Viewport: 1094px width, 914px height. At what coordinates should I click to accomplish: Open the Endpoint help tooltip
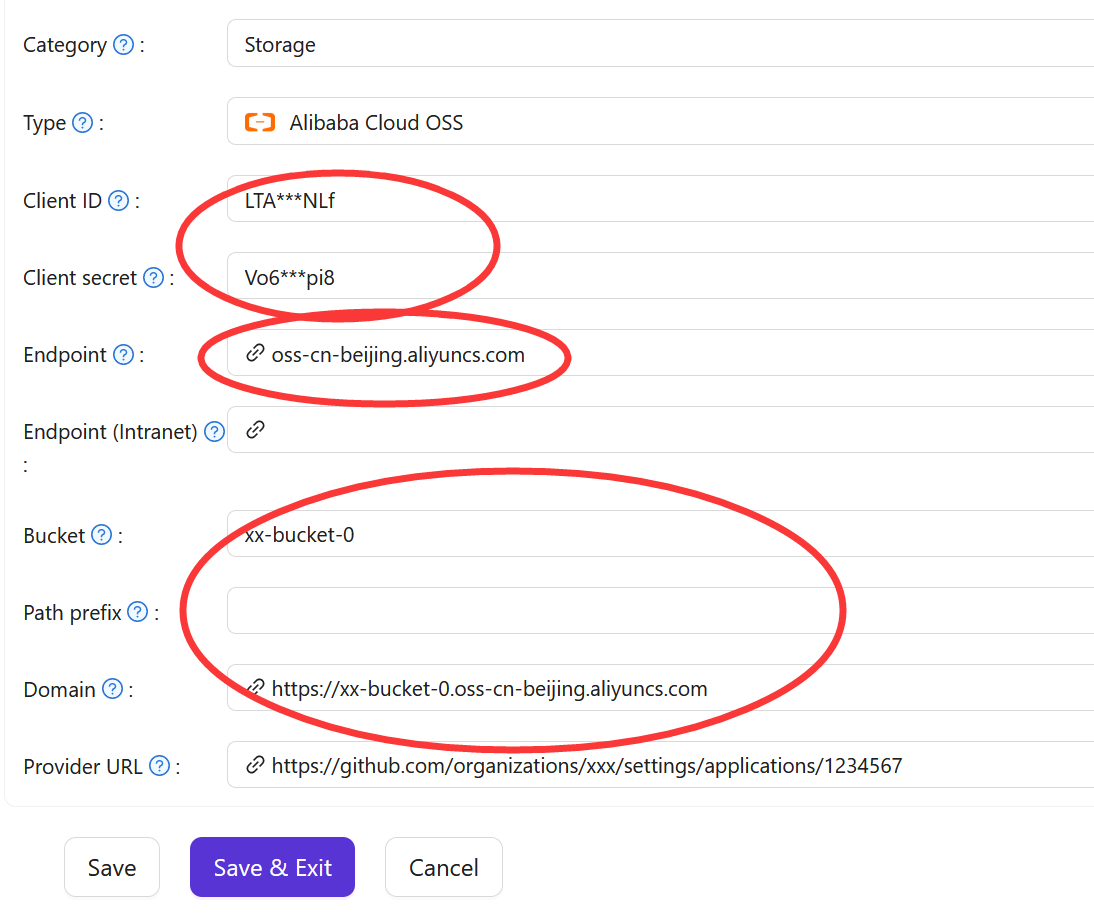[x=123, y=354]
